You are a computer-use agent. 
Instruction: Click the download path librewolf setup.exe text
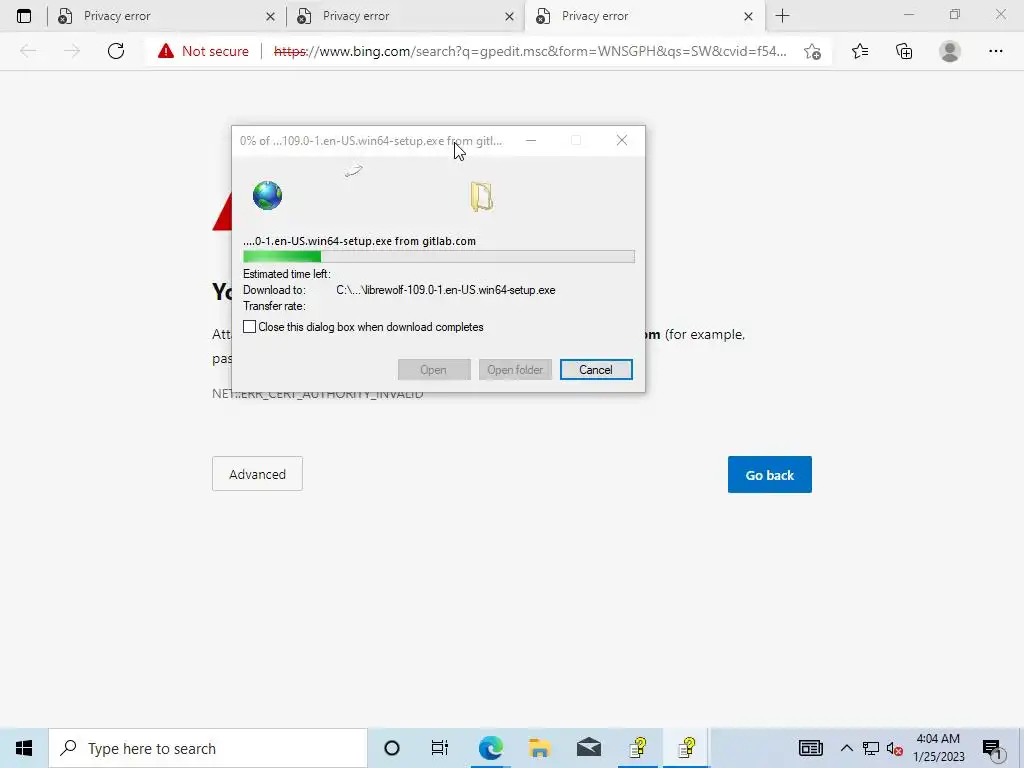click(x=445, y=290)
